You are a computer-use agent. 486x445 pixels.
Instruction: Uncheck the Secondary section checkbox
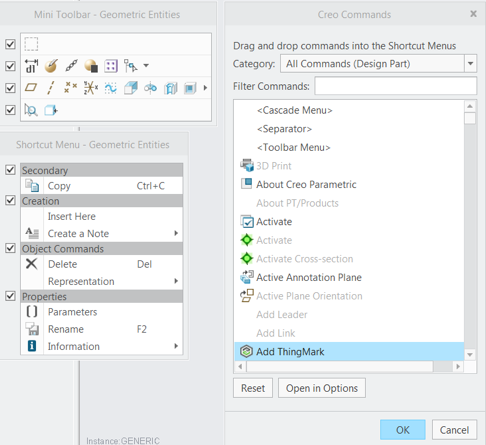pos(10,170)
